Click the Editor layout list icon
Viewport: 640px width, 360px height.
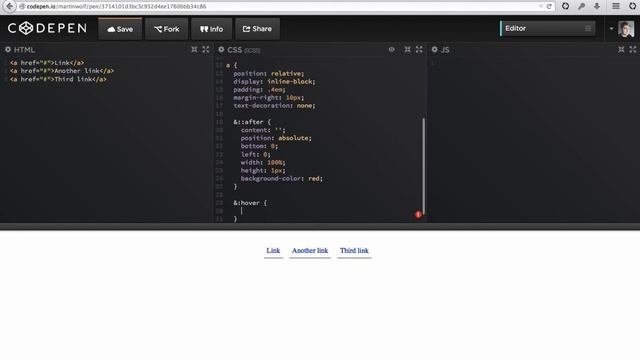point(588,29)
